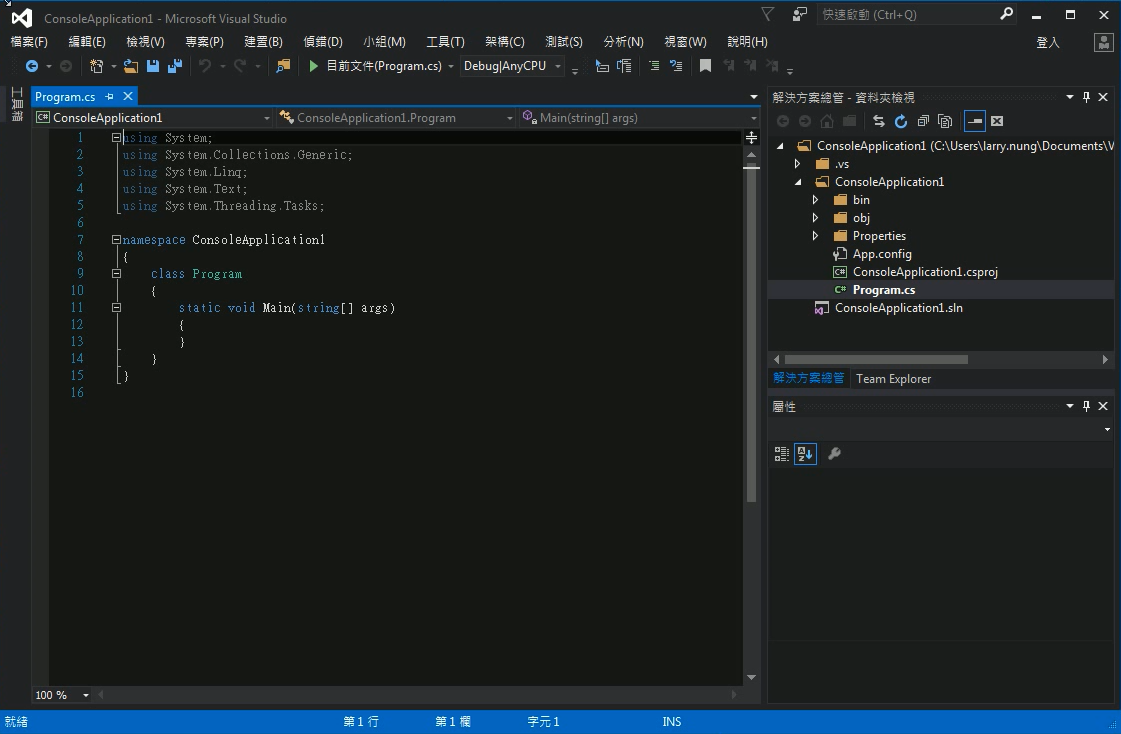Collapse the using directives block at line 1
Image resolution: width=1121 pixels, height=734 pixels.
tap(116, 137)
